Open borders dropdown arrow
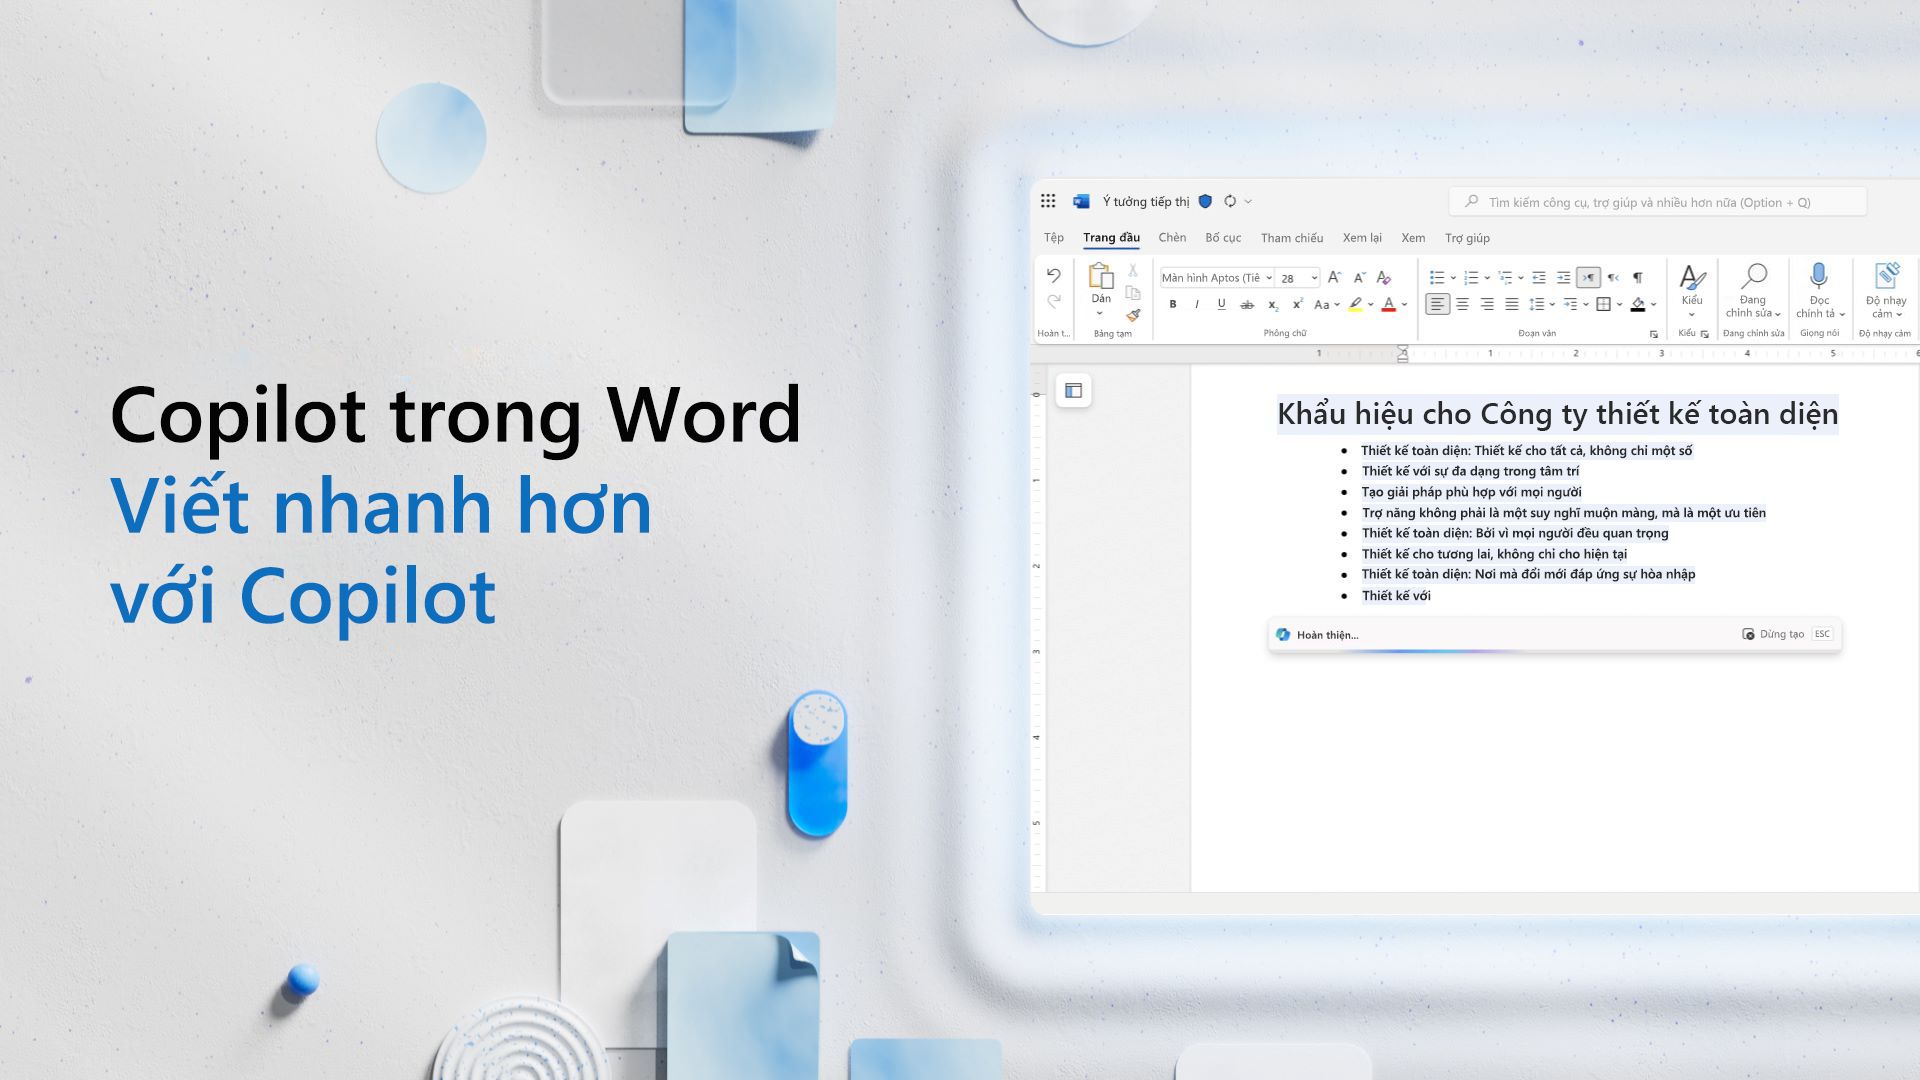1920x1080 pixels. coord(1619,305)
